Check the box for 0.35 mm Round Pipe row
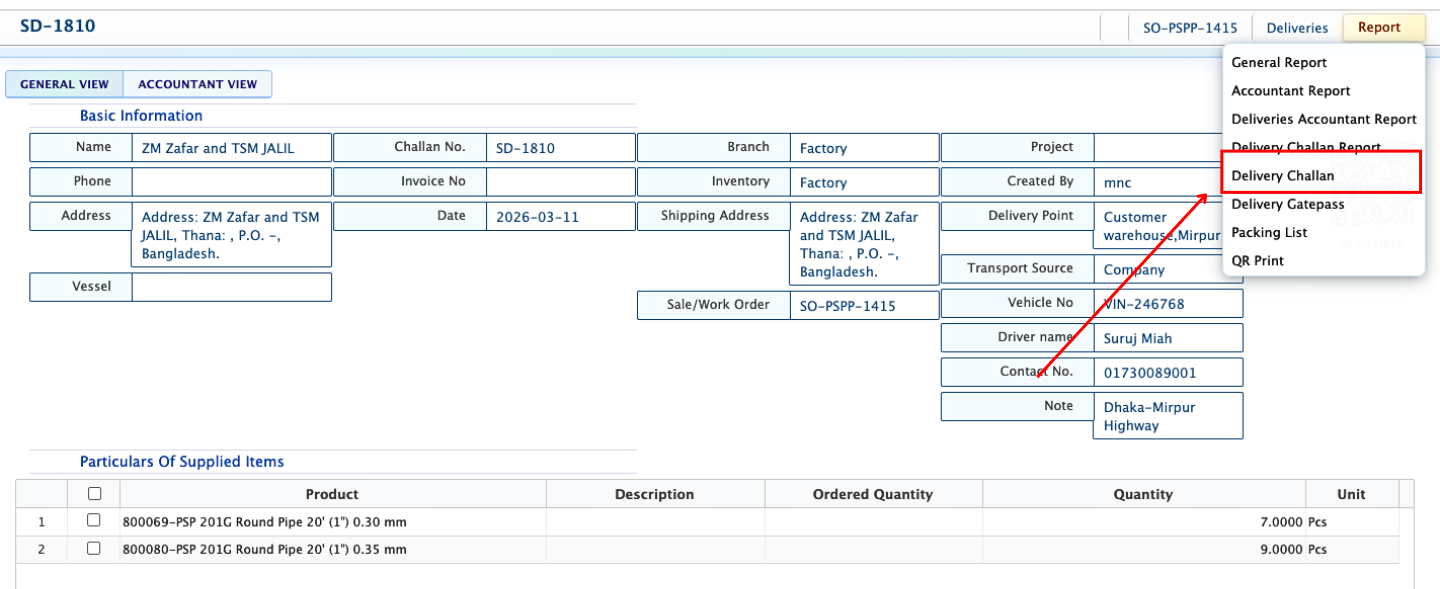Viewport: 1440px width, 589px height. point(94,549)
